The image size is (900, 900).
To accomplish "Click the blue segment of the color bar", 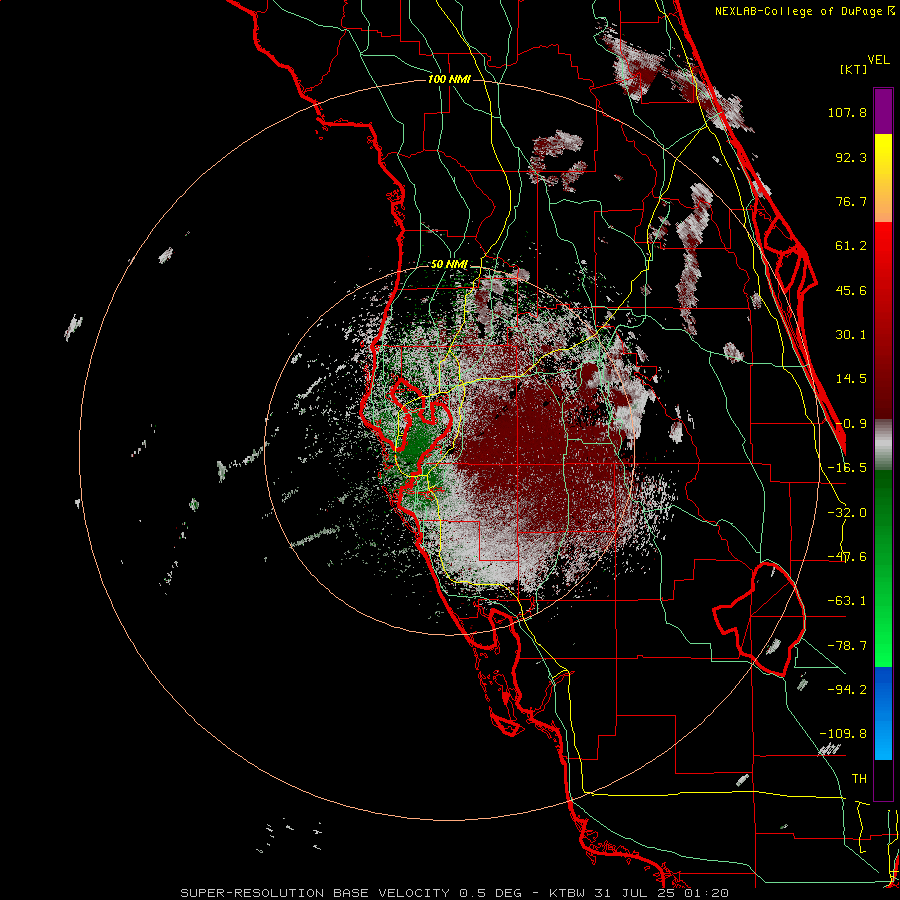I will 883,713.
